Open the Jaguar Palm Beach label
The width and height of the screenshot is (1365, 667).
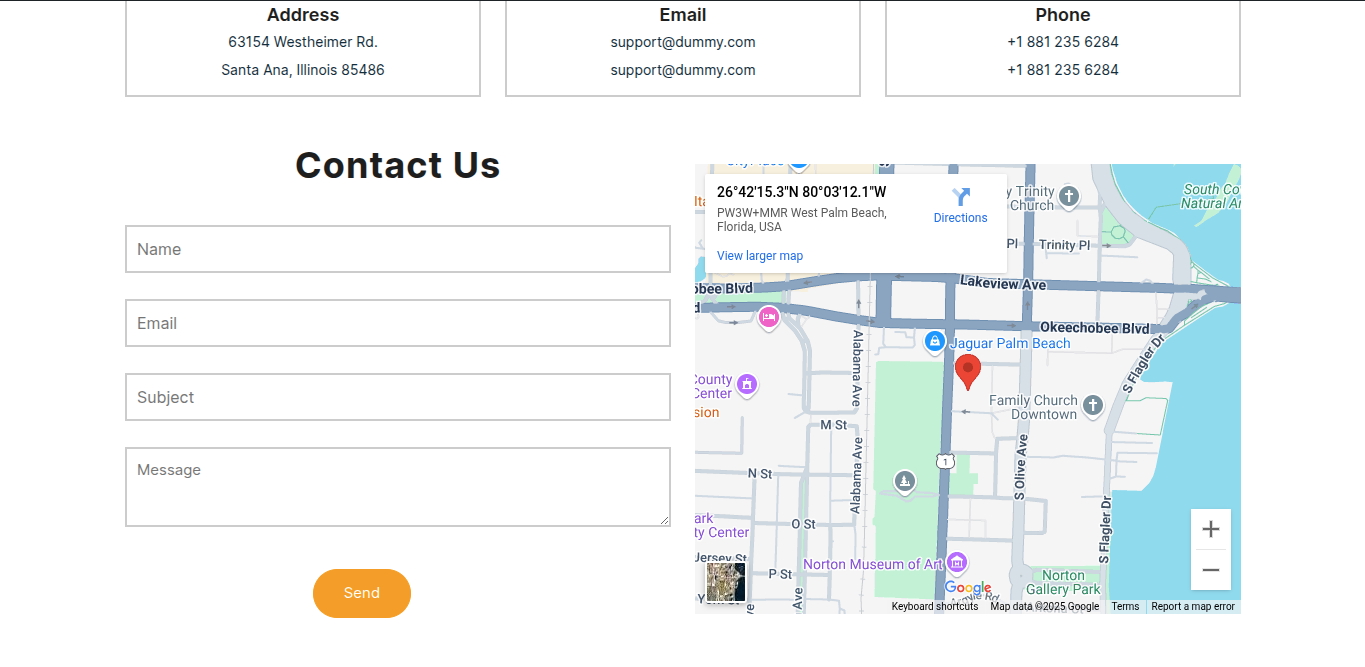[x=1010, y=343]
